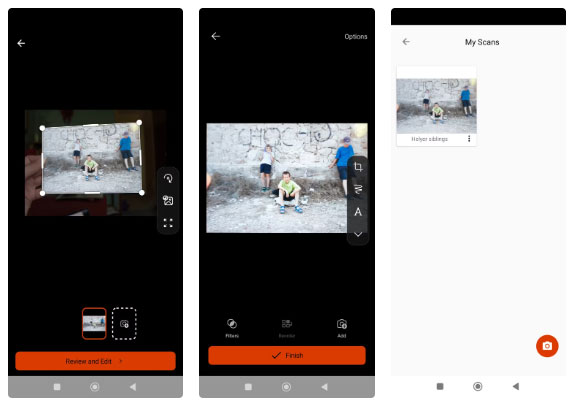575x413 pixels.
Task: Tap the image import icon below rotate
Action: (168, 201)
